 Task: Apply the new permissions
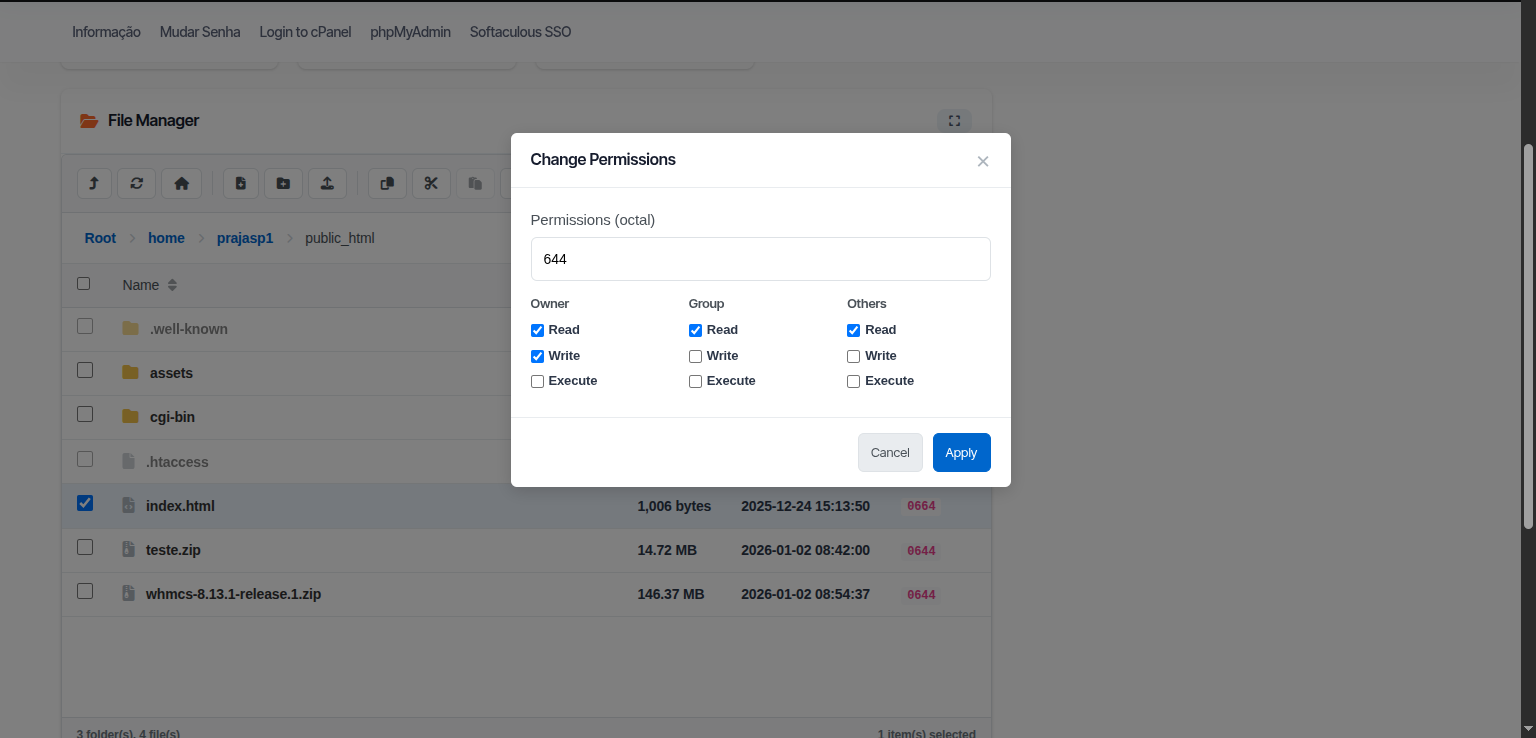961,452
